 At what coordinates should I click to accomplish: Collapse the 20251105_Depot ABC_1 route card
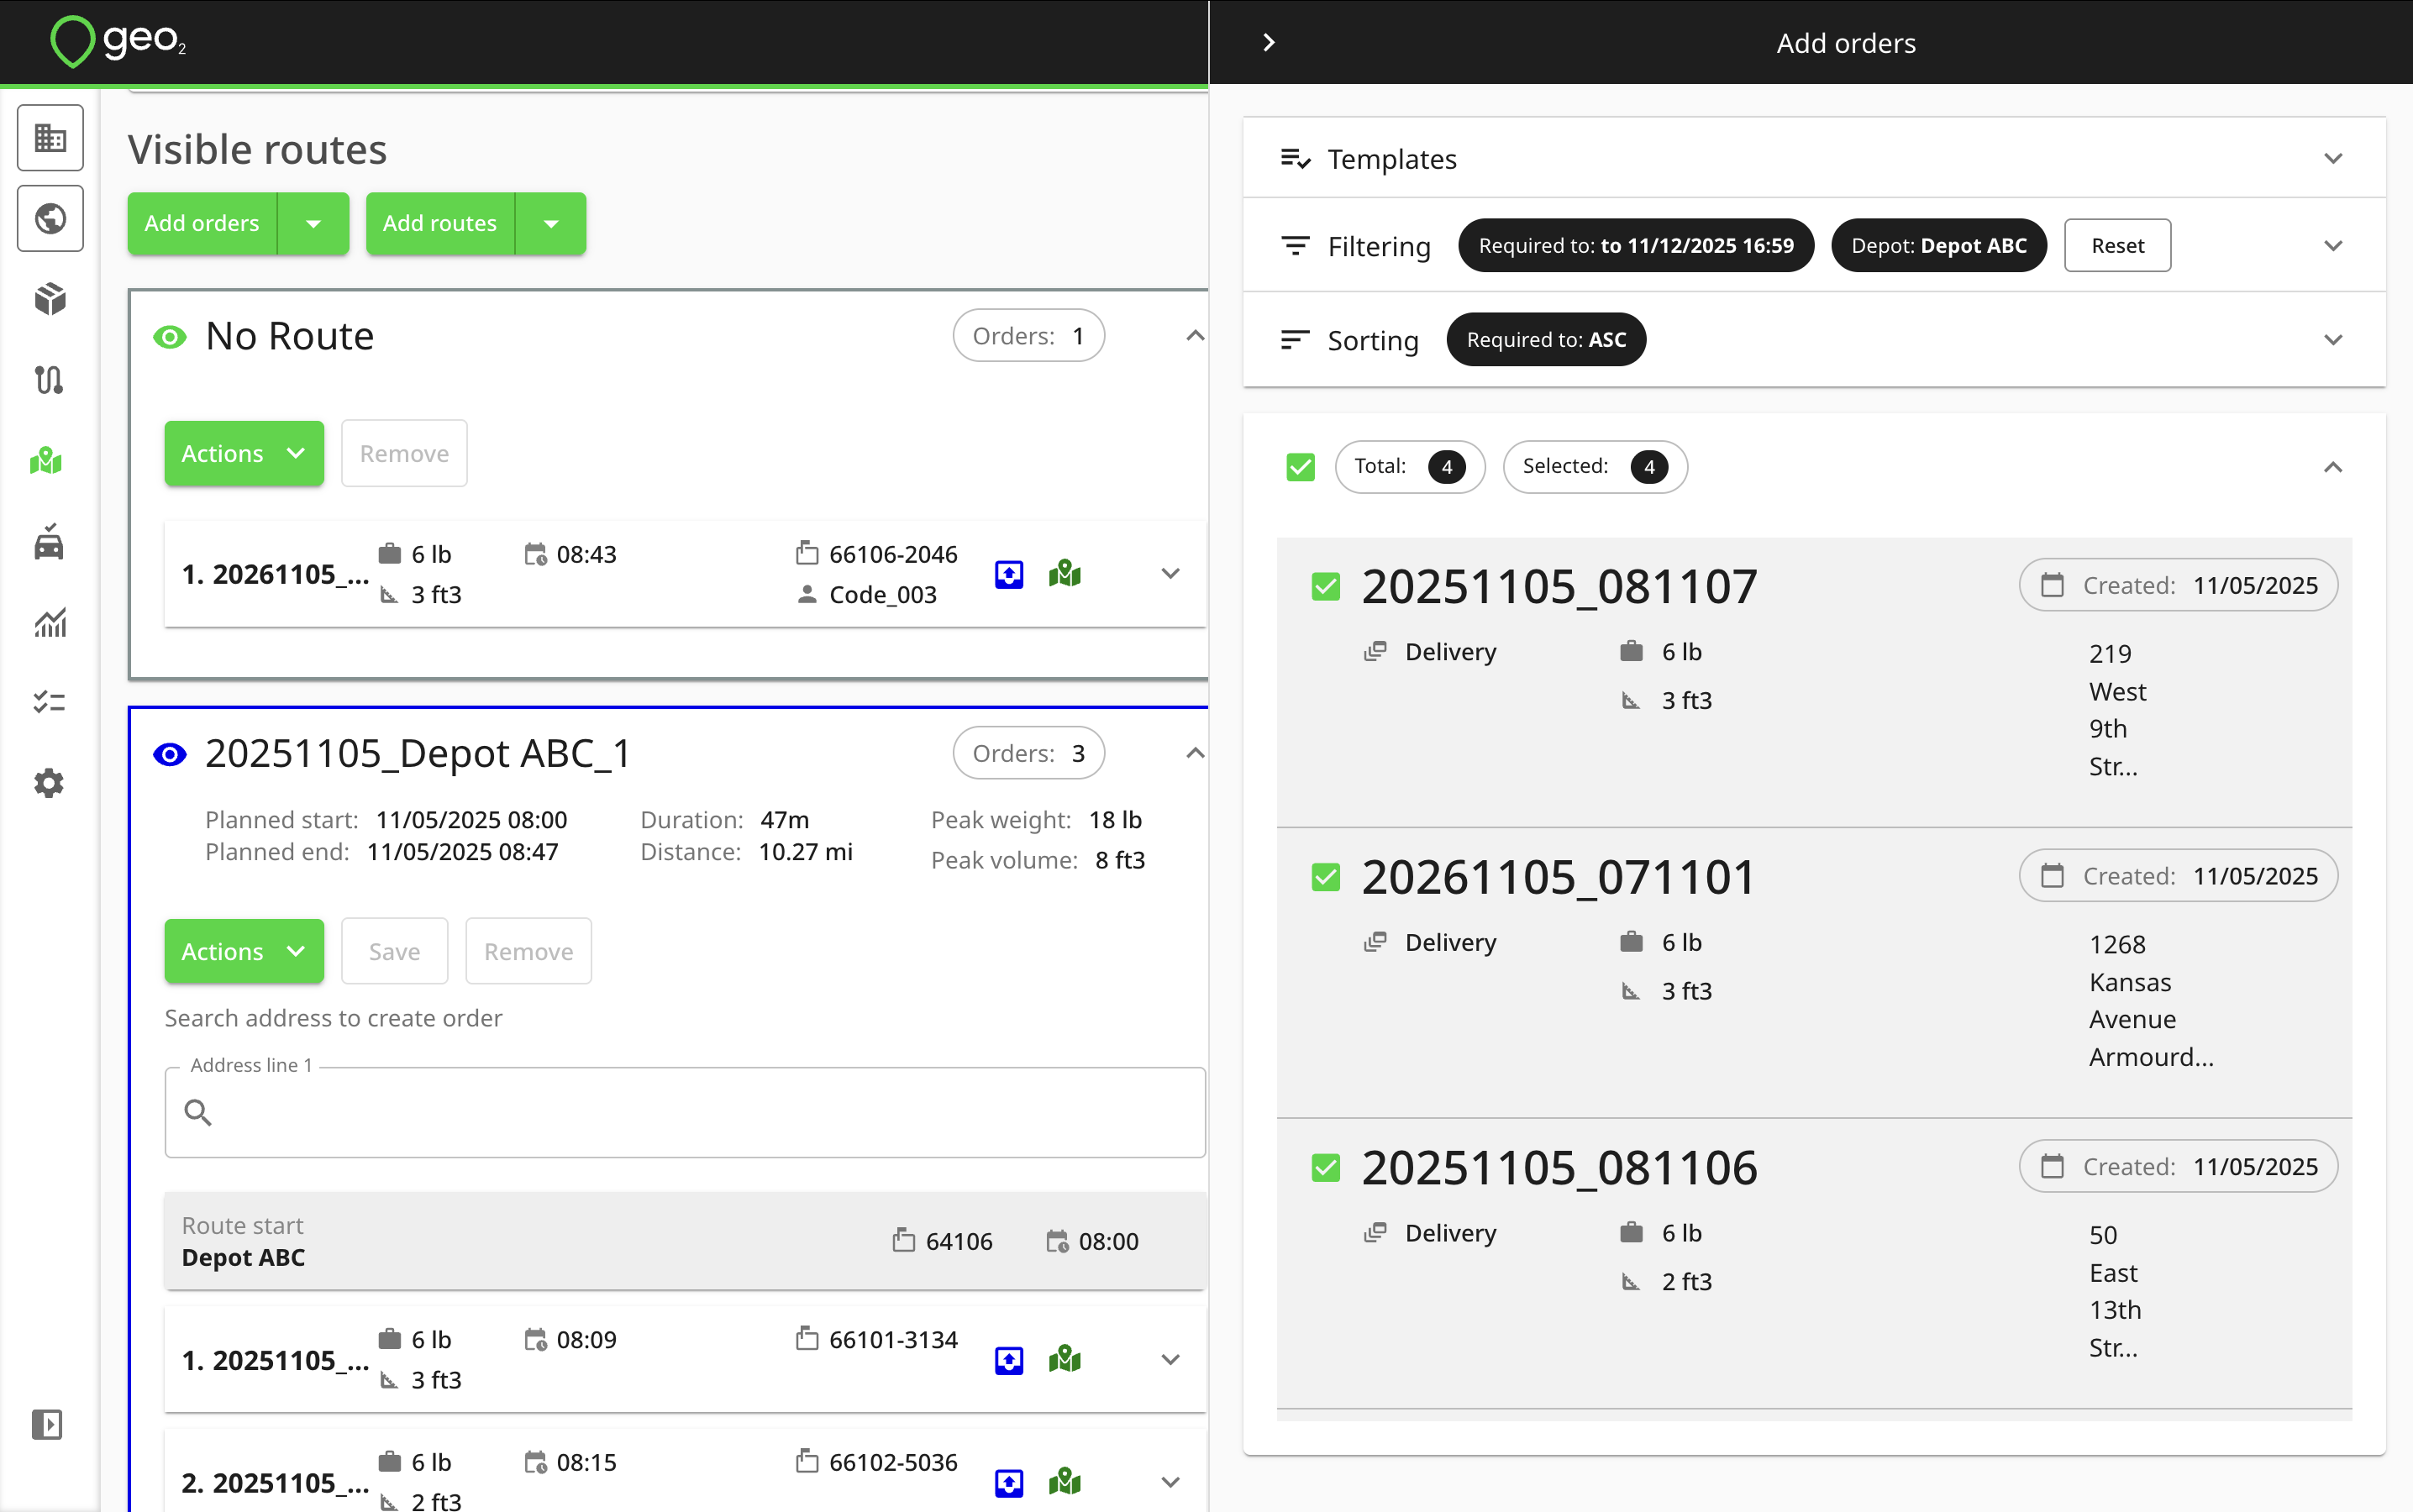click(x=1194, y=753)
